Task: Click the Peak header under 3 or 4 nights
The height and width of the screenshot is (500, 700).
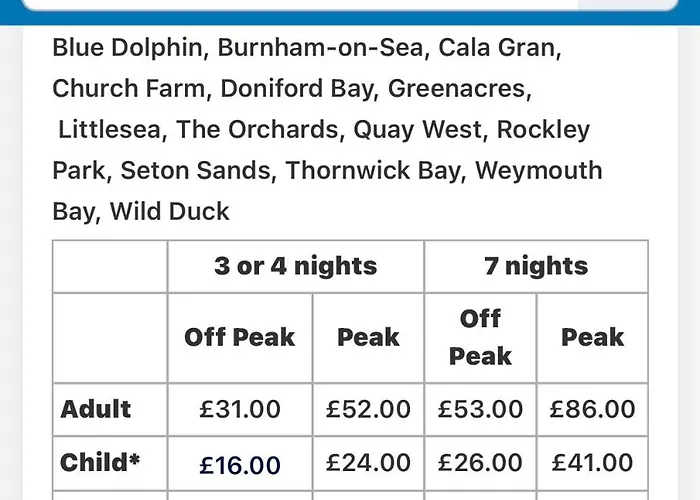Action: pos(368,338)
